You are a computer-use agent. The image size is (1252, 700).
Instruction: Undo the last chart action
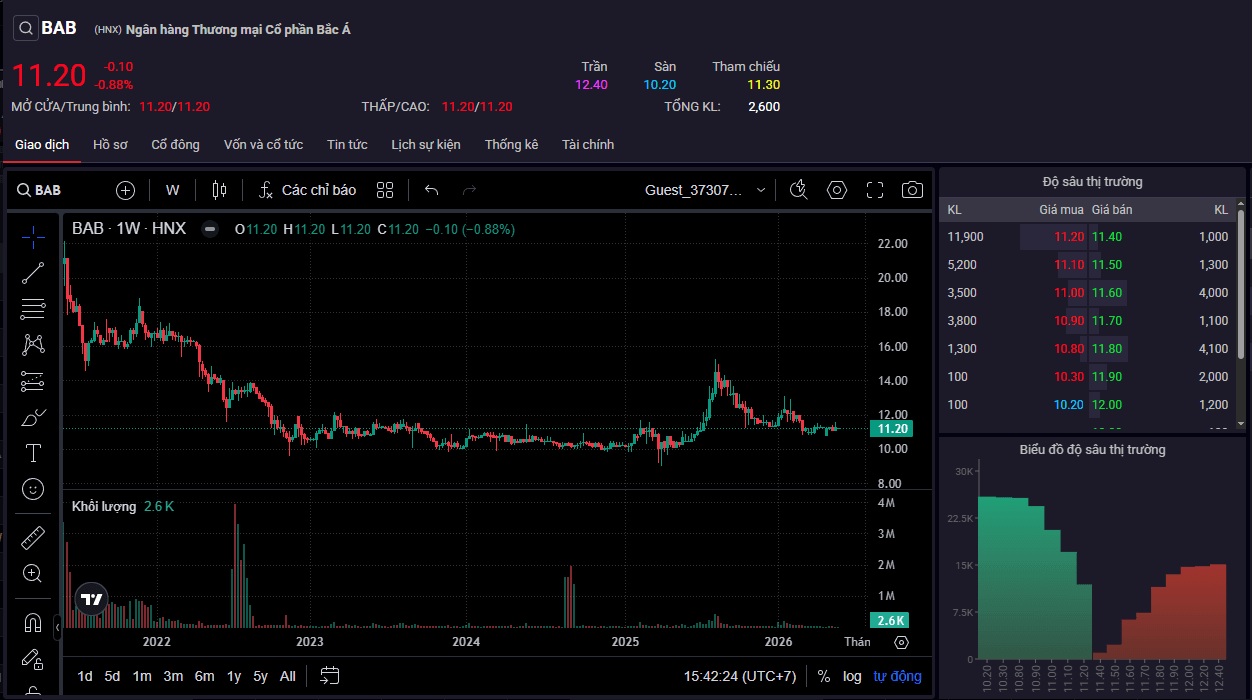pos(432,190)
